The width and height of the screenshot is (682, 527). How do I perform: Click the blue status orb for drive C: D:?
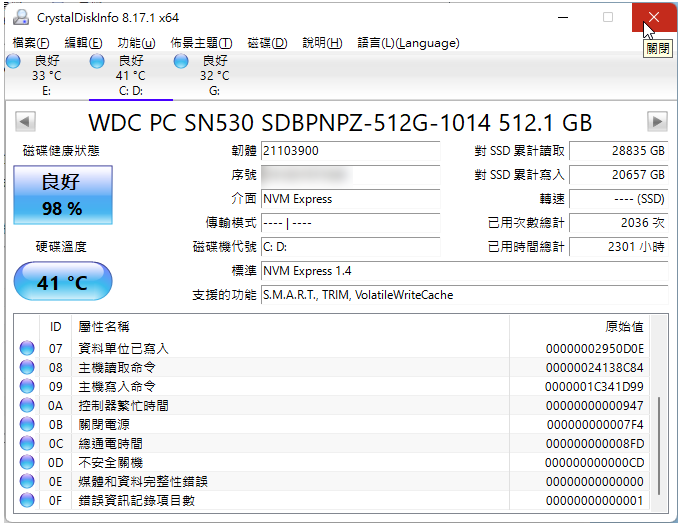[x=97, y=61]
